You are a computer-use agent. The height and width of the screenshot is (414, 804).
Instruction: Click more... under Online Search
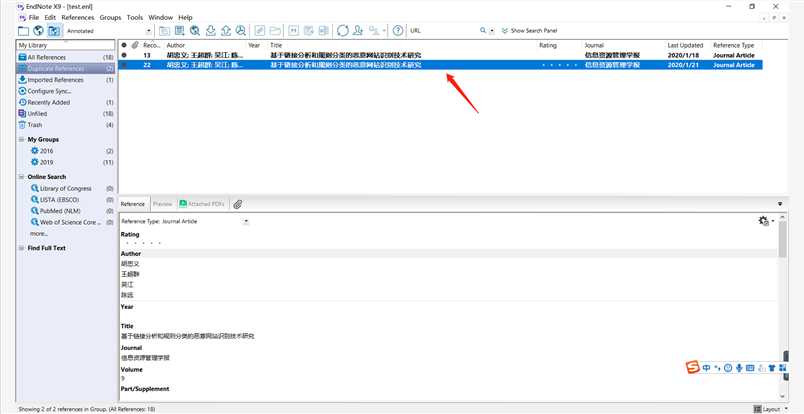39,233
